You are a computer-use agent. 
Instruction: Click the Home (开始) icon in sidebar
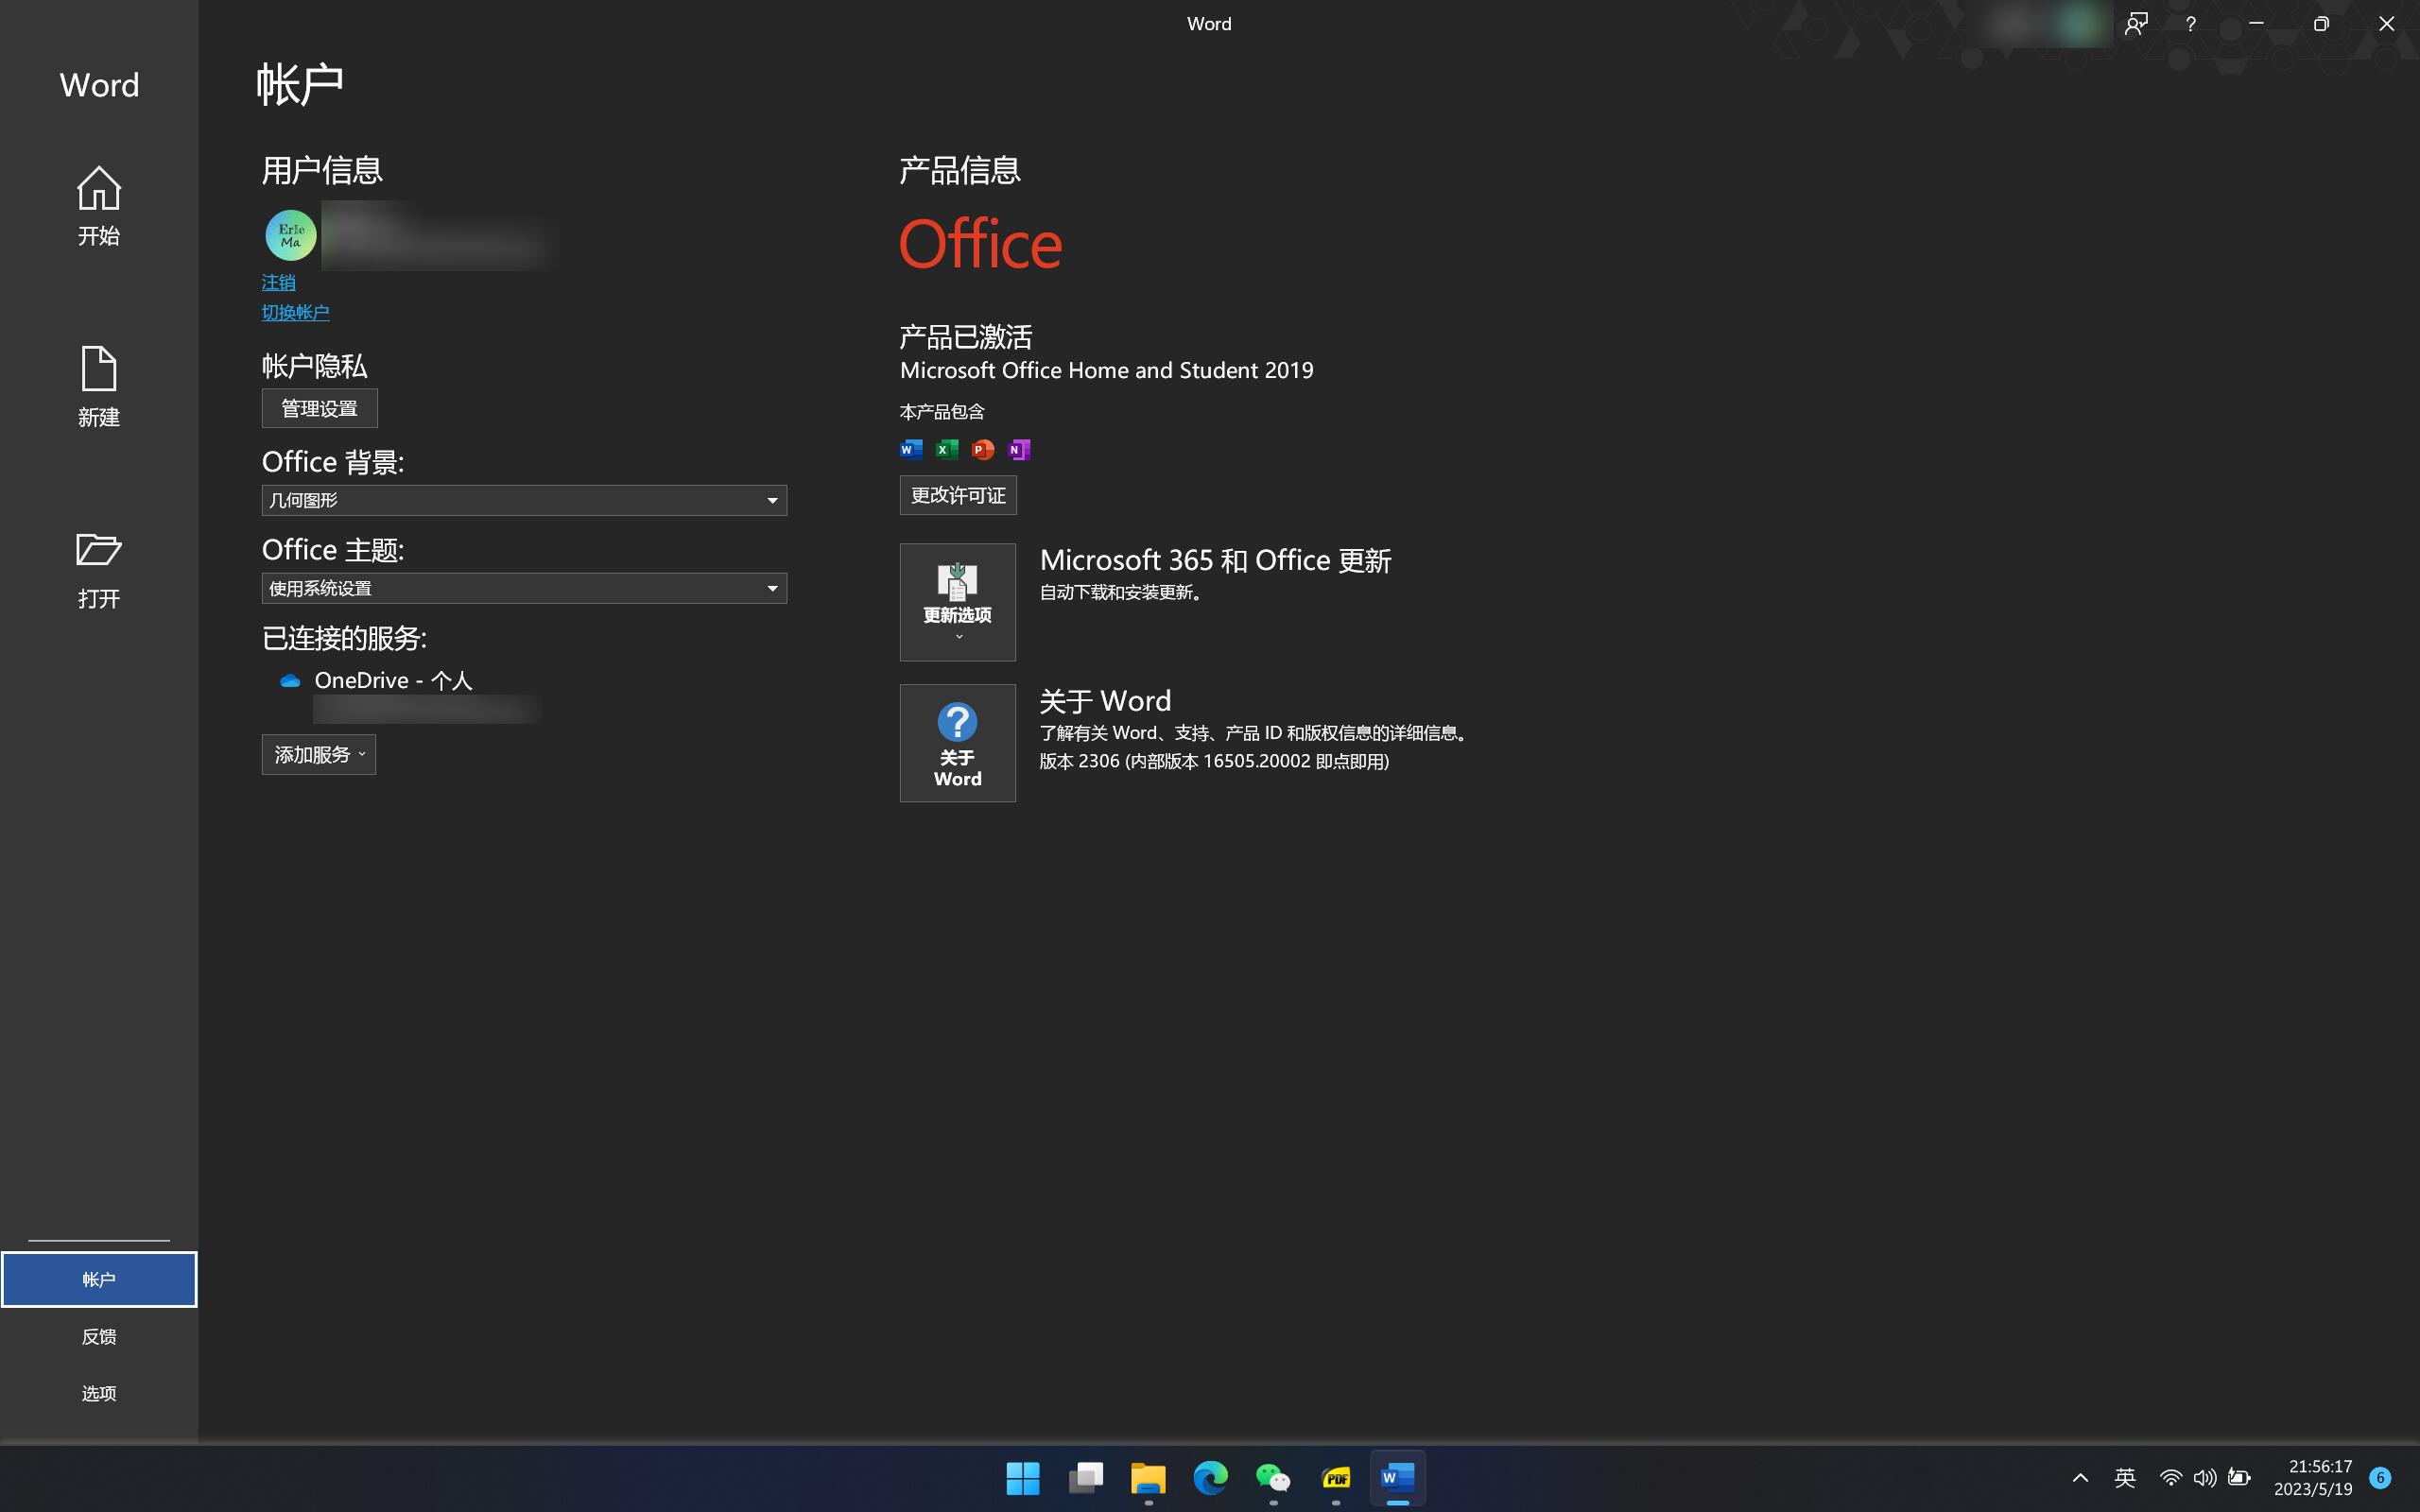coord(98,204)
